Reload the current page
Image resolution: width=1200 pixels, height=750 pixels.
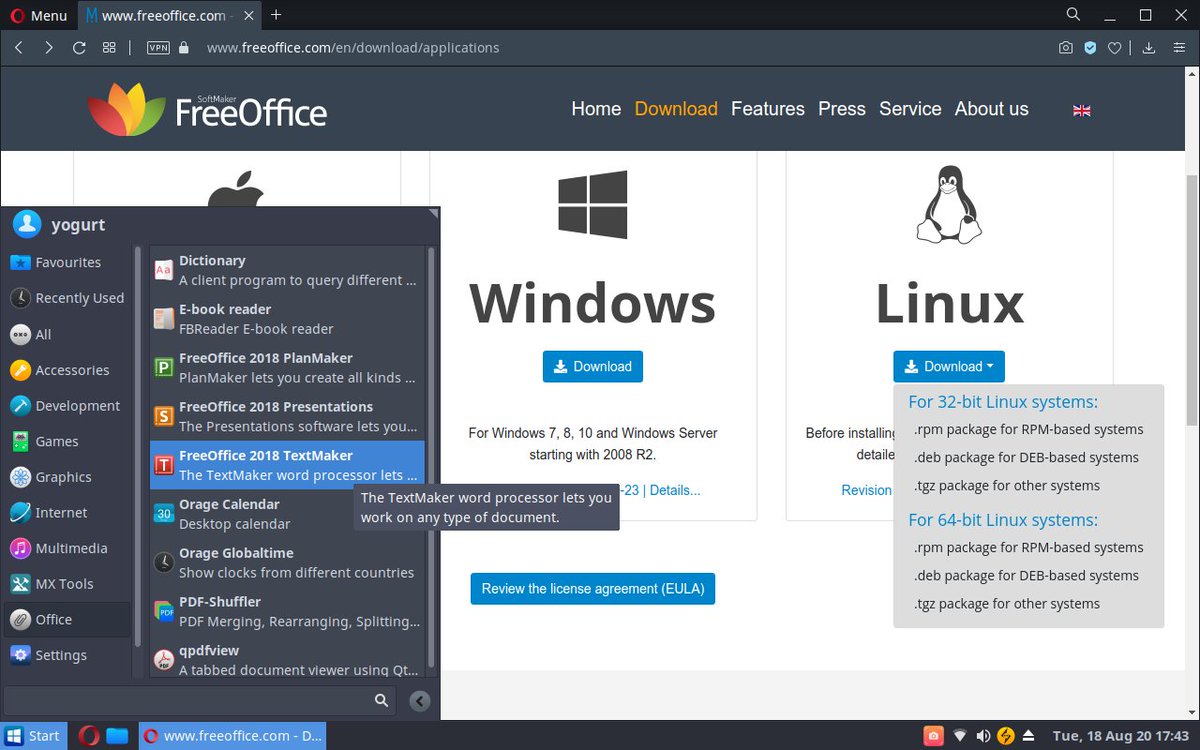[79, 47]
